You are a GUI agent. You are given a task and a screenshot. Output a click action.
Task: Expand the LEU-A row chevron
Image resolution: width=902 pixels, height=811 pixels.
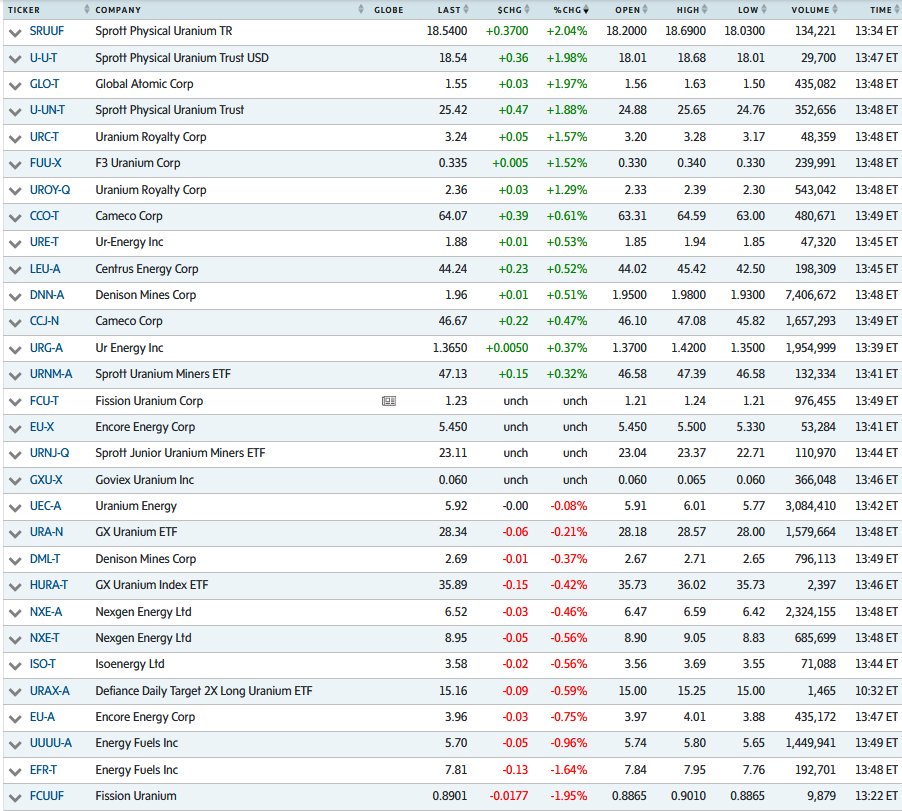coord(15,270)
